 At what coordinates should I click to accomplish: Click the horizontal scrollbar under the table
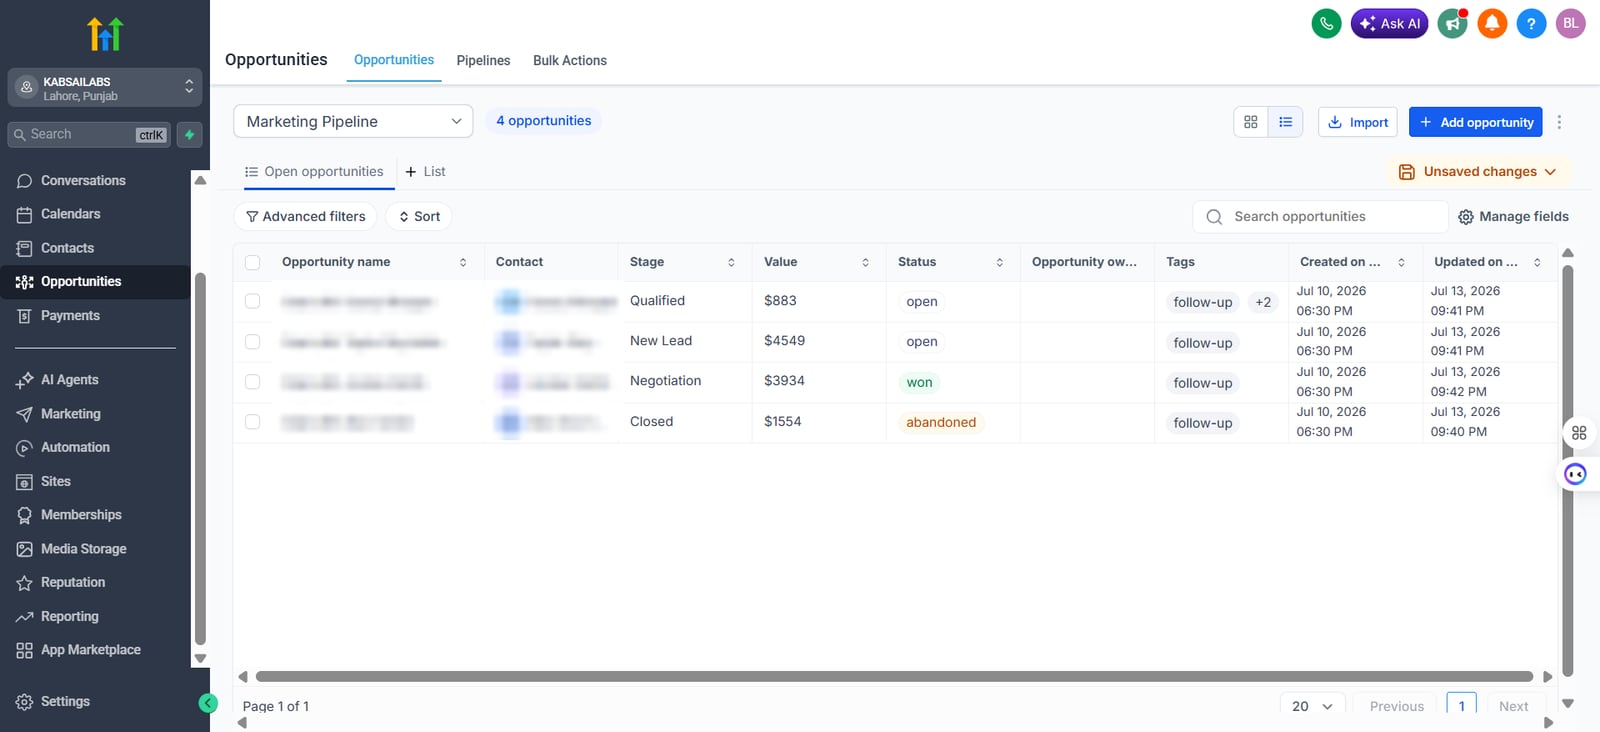point(894,677)
